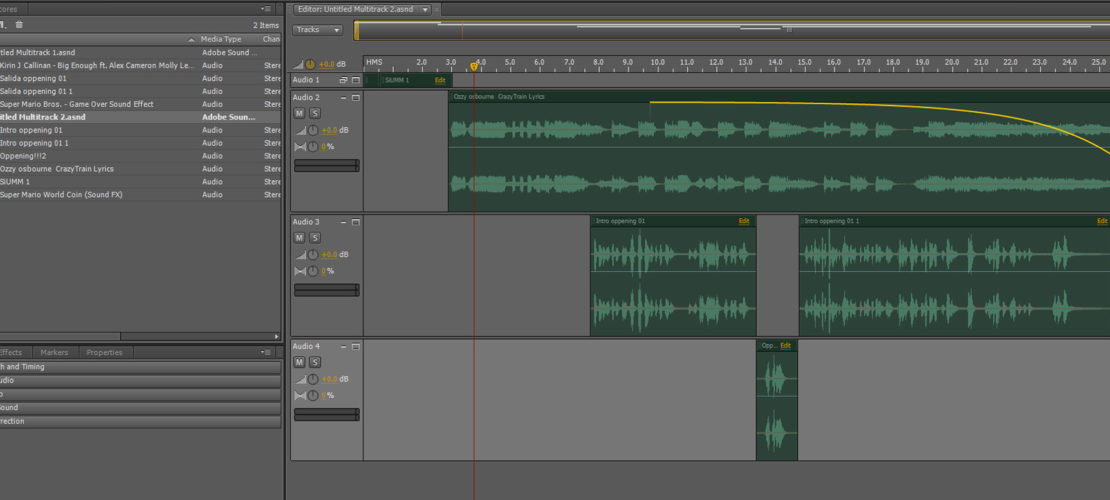
Task: Mute the Audio 4 track
Action: (299, 362)
